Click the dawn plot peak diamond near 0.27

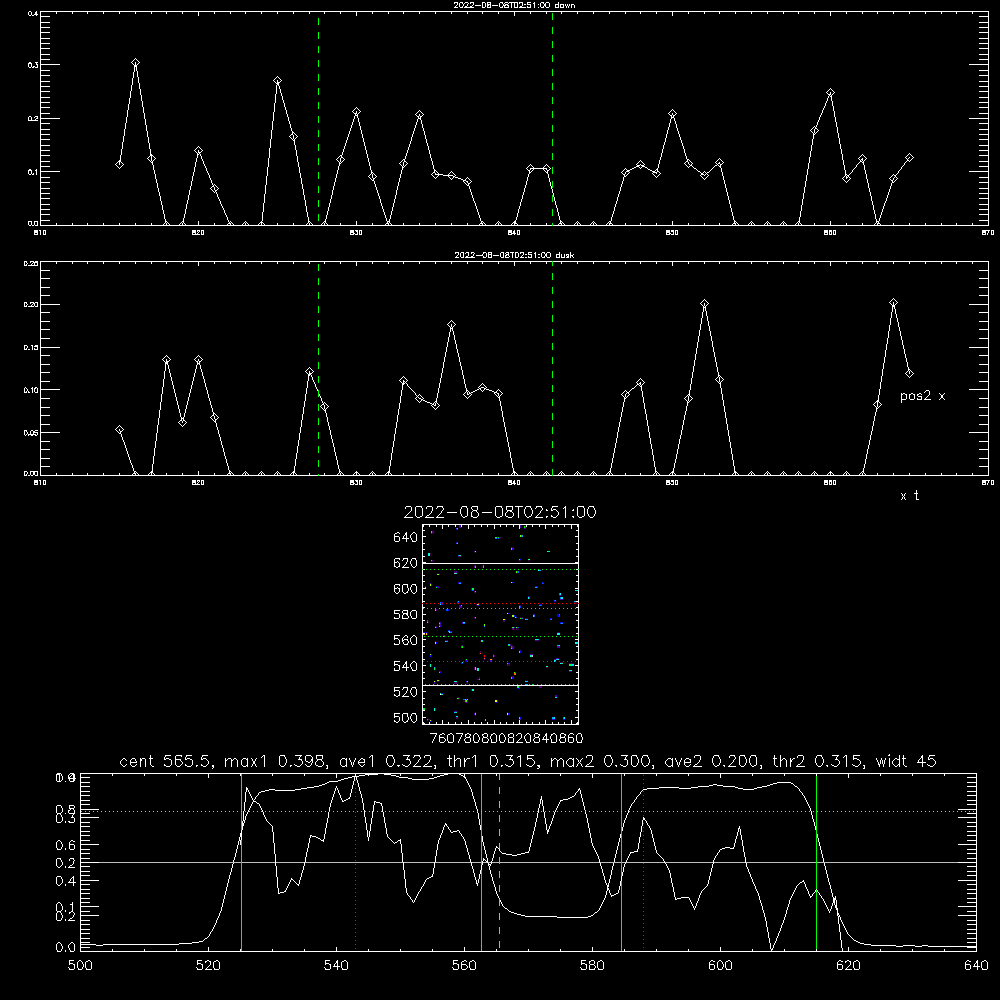pos(277,81)
